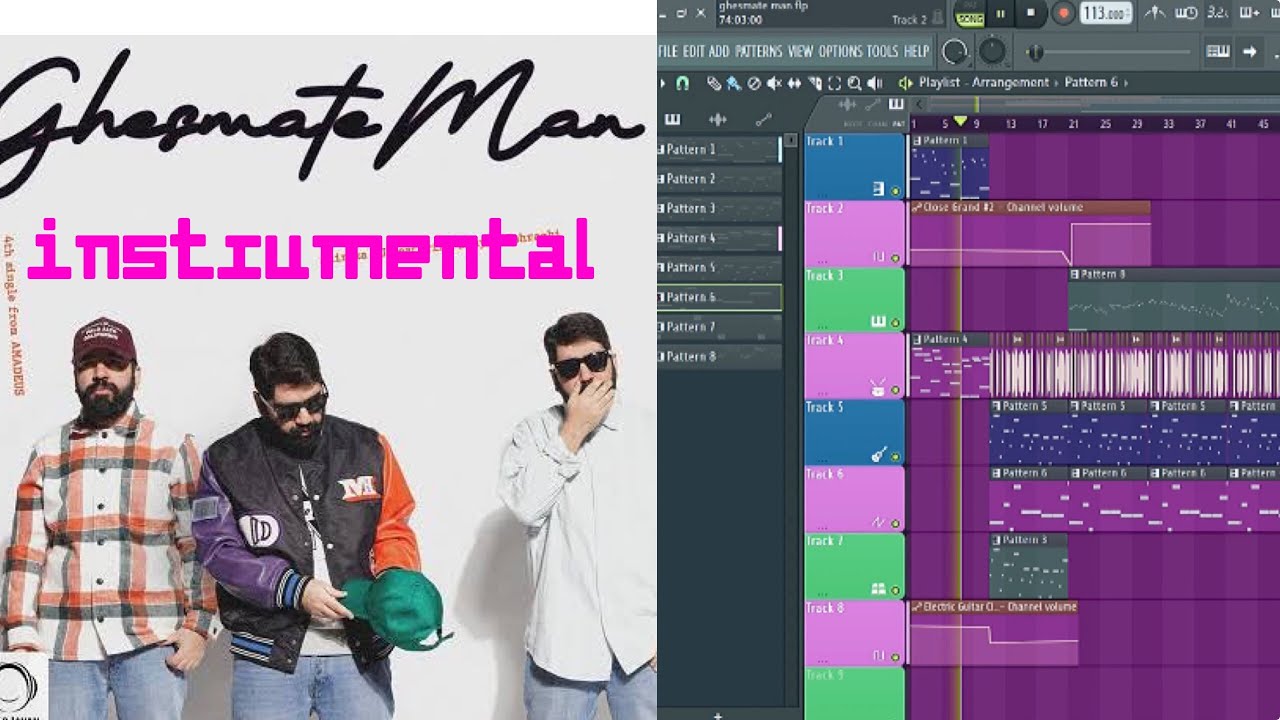
Task: Select Pattern 2 in the picker
Action: pyautogui.click(x=719, y=179)
